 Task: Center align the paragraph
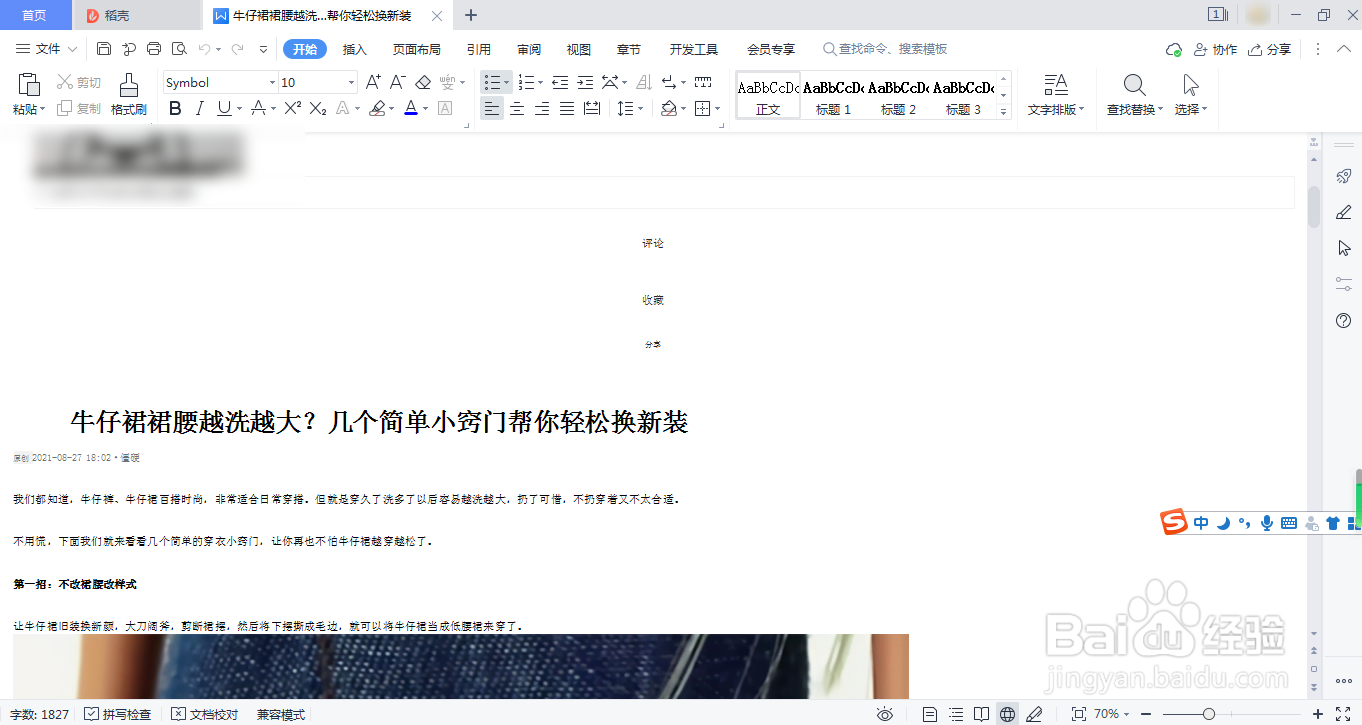click(x=517, y=108)
